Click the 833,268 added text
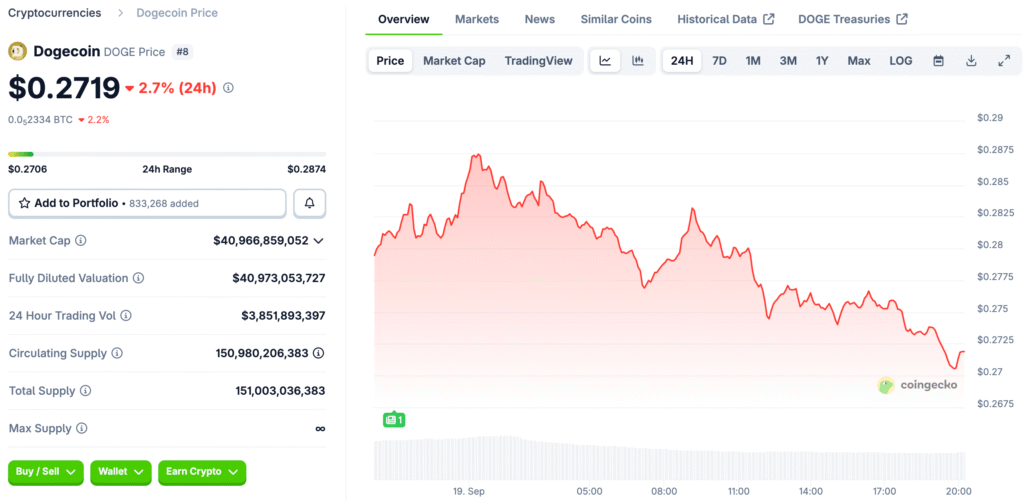This screenshot has height=501, width=1024. [x=164, y=203]
